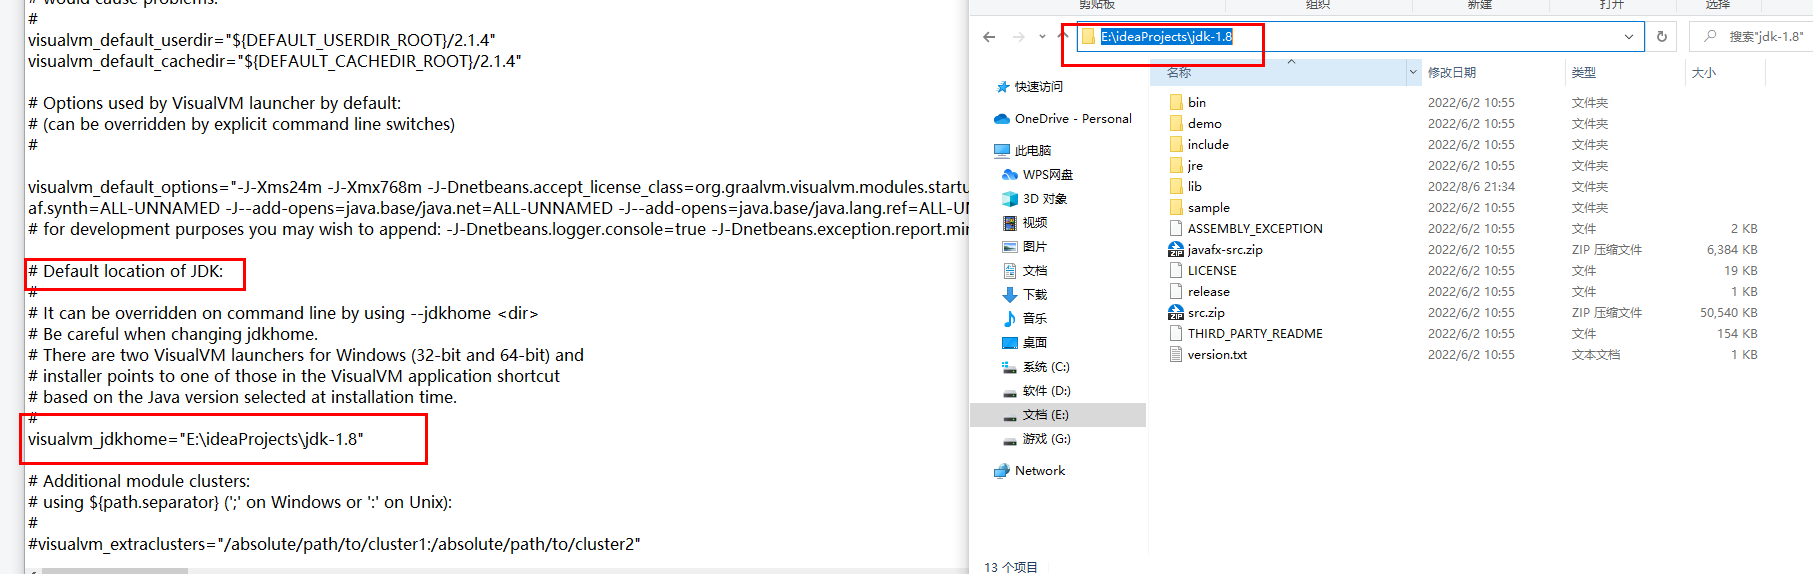Select the ASSEMBLY_EXCEPTION file icon
Viewport: 1813px width, 574px height.
(x=1176, y=228)
